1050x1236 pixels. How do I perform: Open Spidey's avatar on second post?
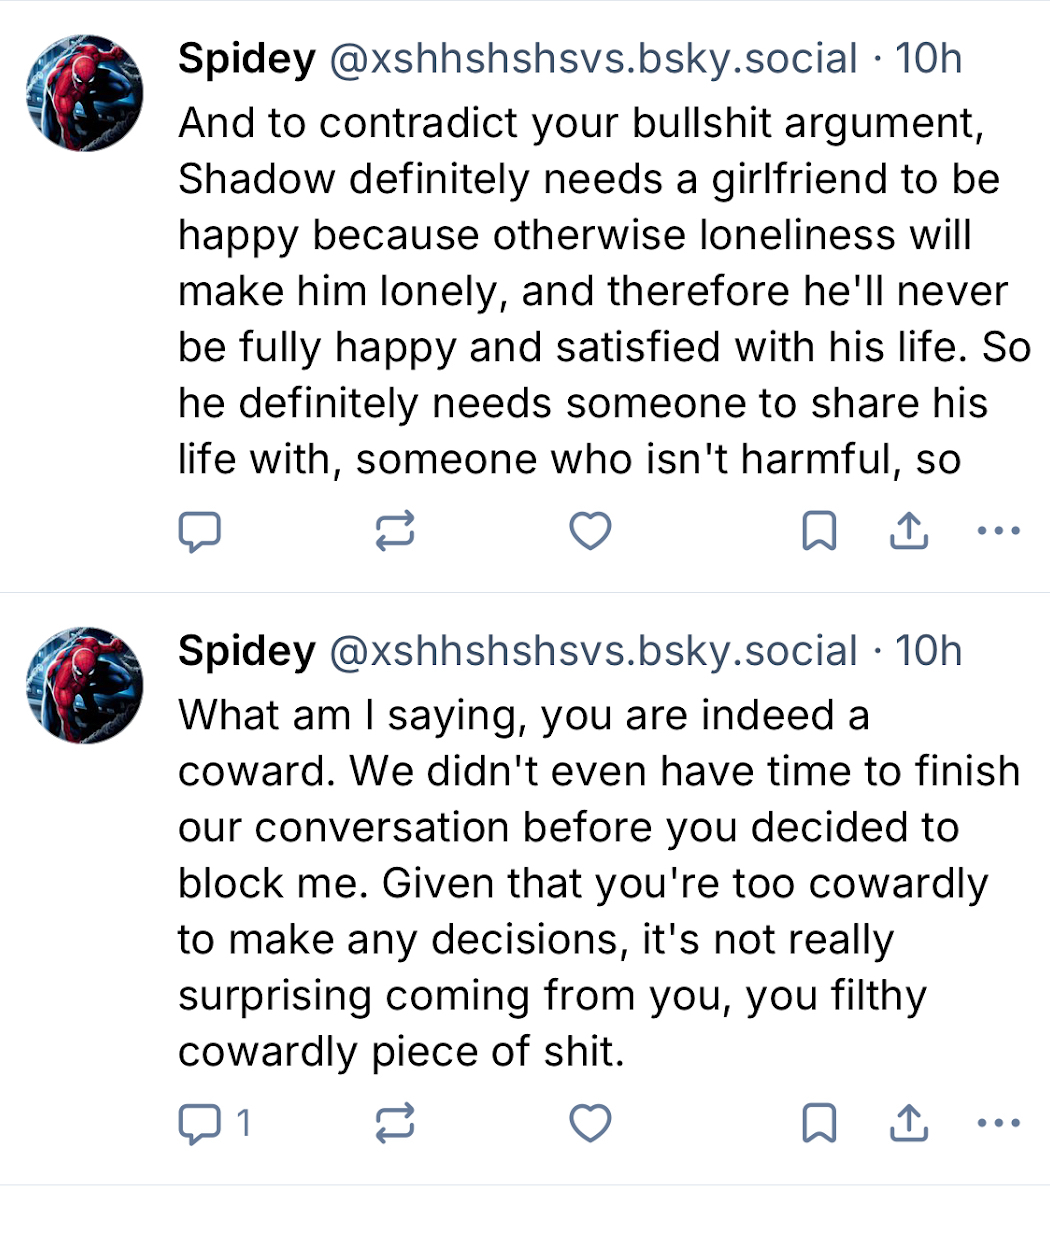(x=84, y=685)
